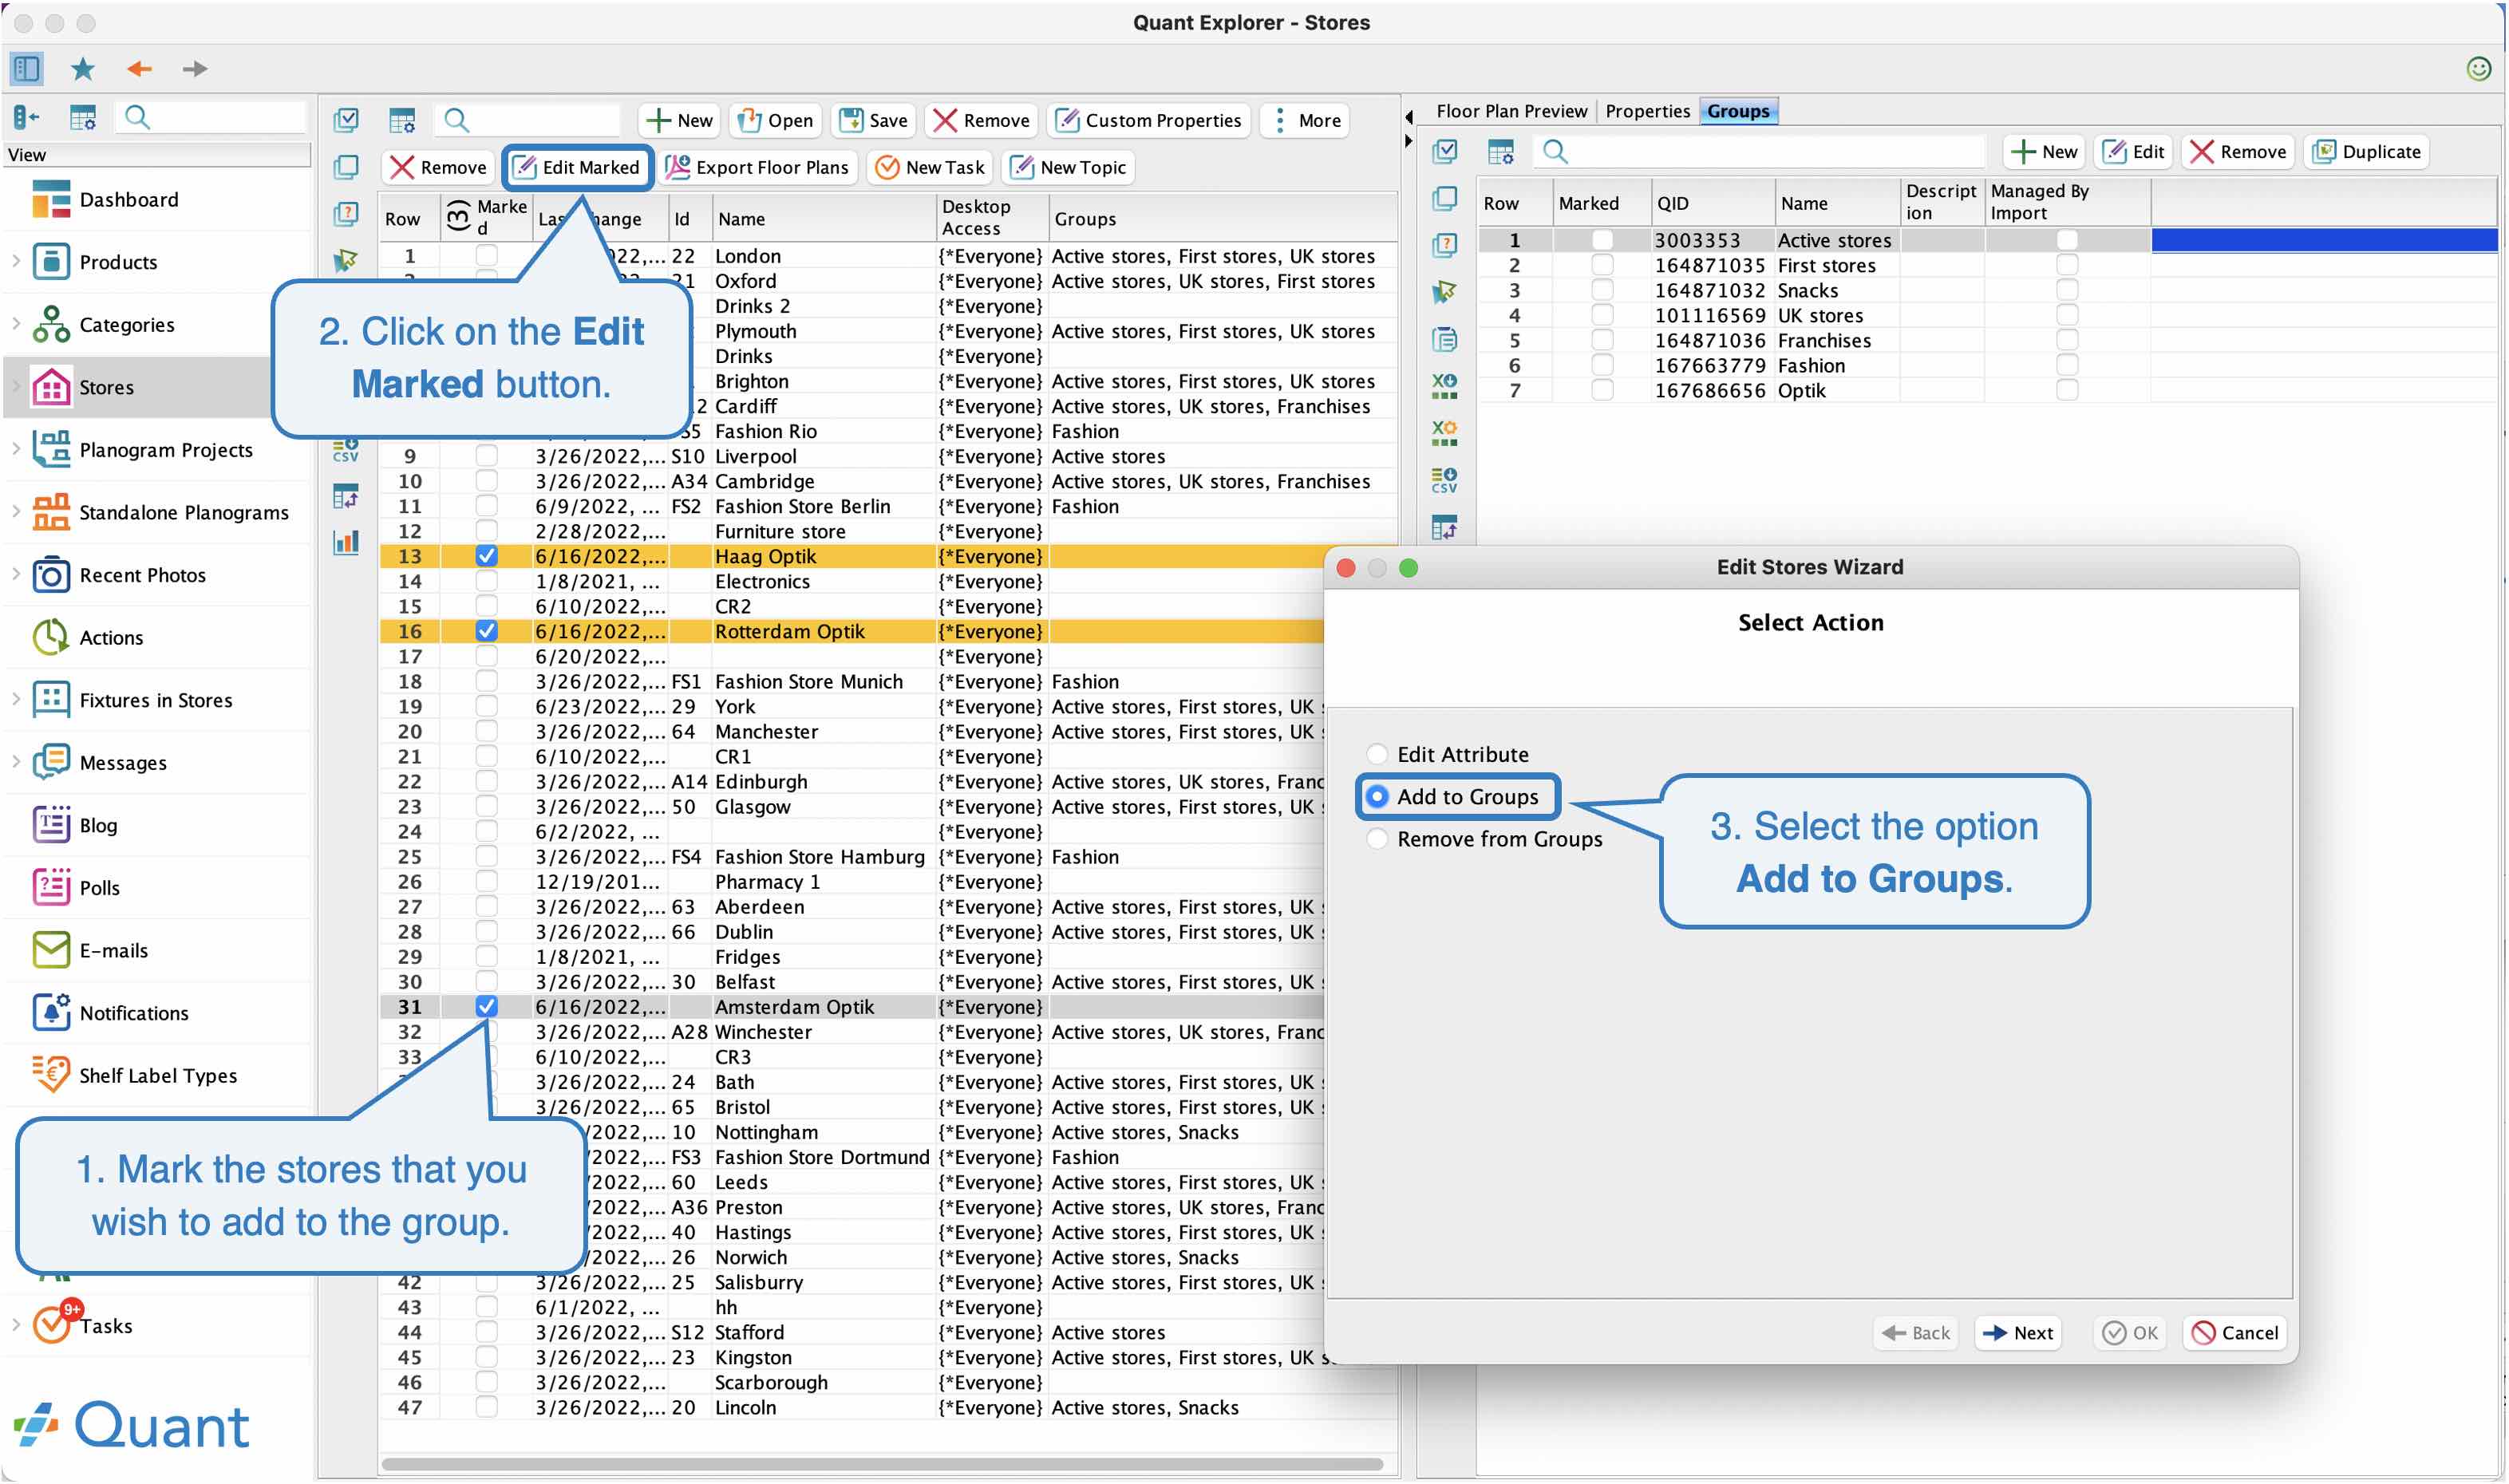The width and height of the screenshot is (2509, 1484).
Task: Click the favorites star icon
Action: point(82,68)
